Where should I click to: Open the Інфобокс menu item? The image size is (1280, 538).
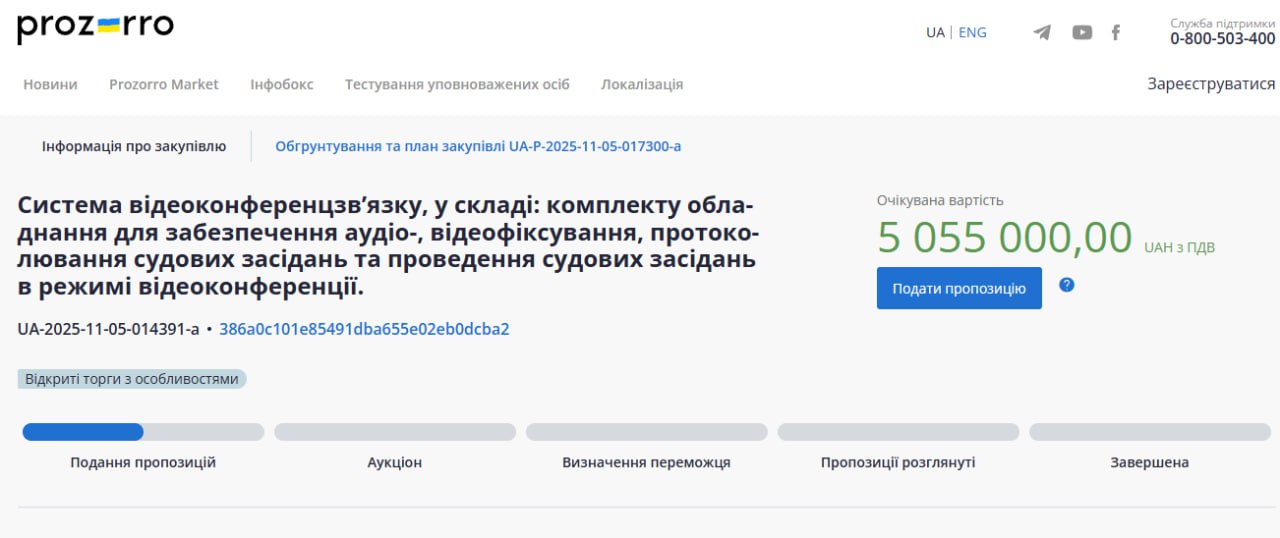click(281, 84)
